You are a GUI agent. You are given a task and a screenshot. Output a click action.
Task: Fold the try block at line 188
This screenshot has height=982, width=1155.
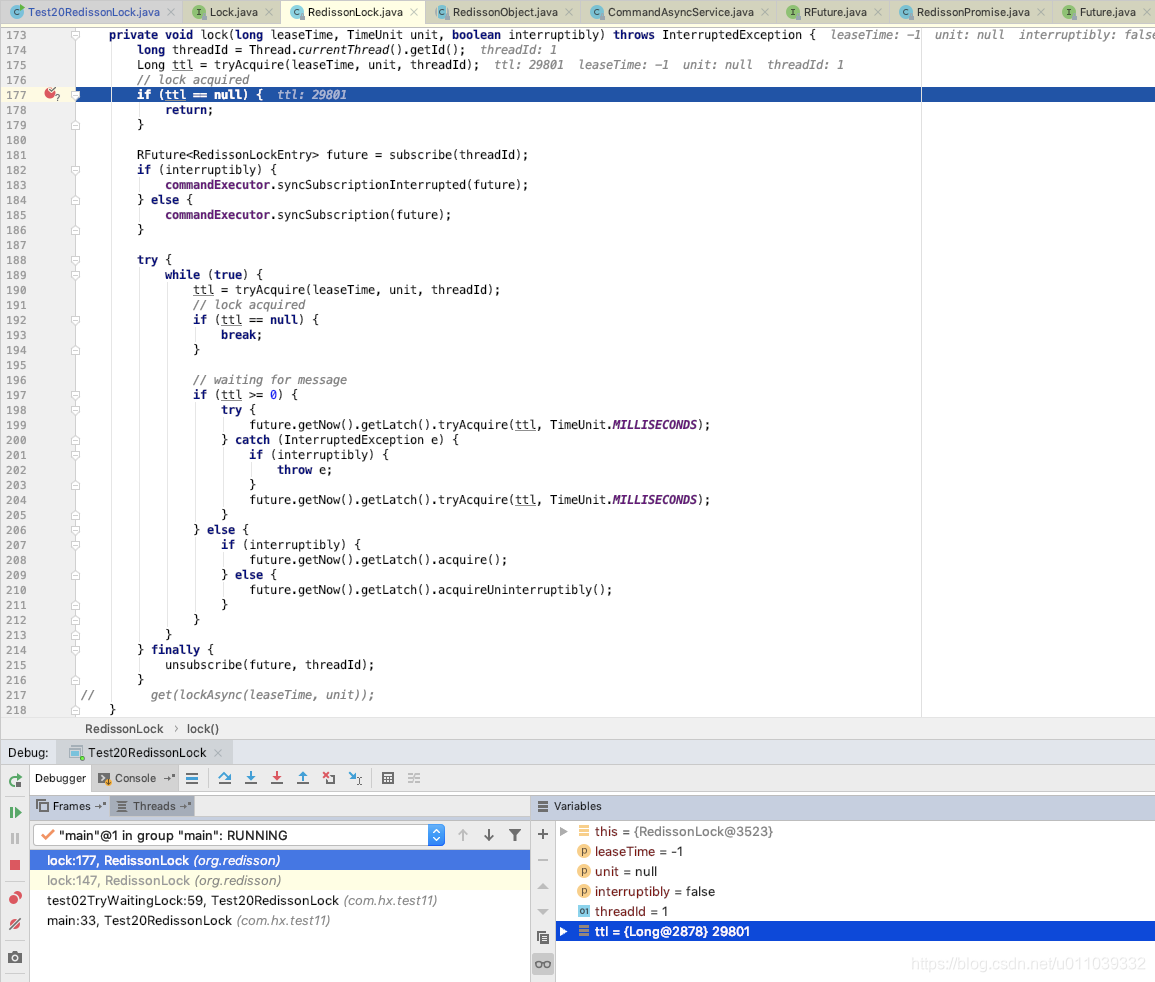75,260
